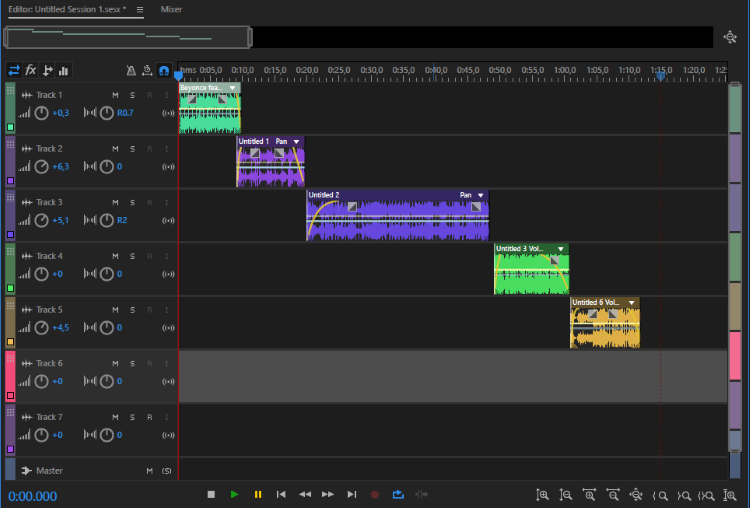Open the Editor panel menu icon
This screenshot has width=750, height=508.
click(140, 9)
